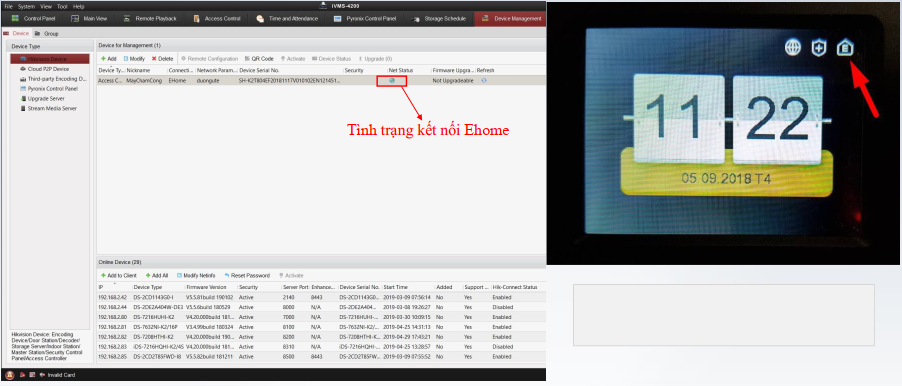The width and height of the screenshot is (902, 386).
Task: Click the Reset Password arrow icon
Action: pyautogui.click(x=227, y=276)
